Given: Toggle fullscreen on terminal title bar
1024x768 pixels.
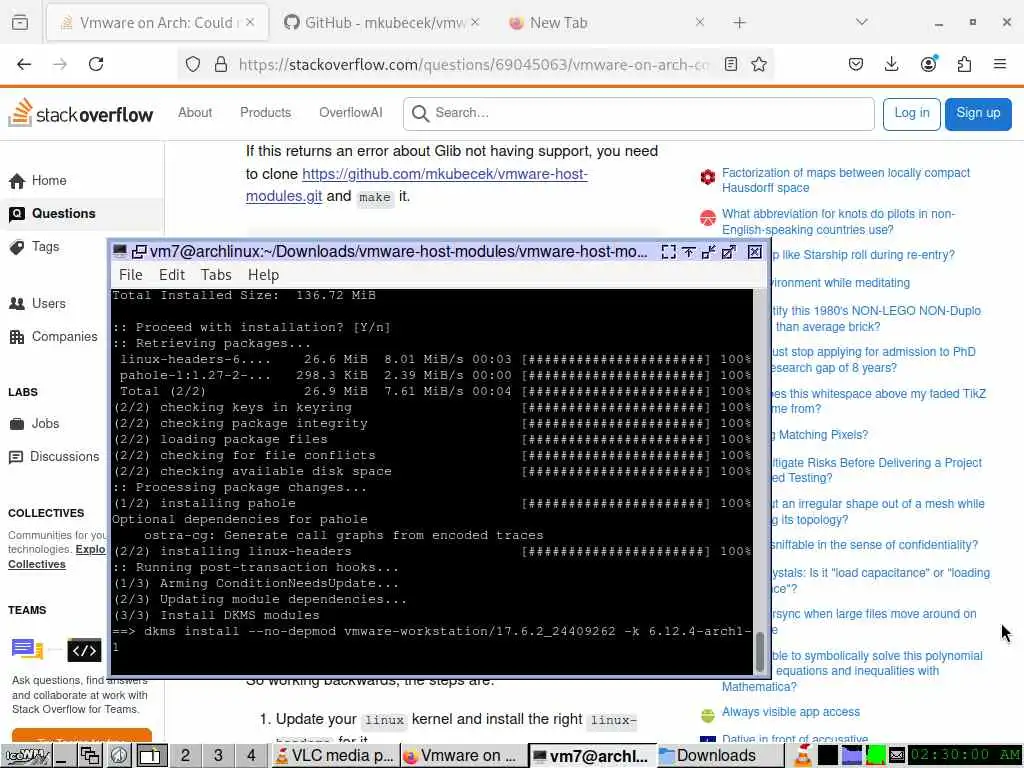Looking at the screenshot, I should pyautogui.click(x=668, y=251).
